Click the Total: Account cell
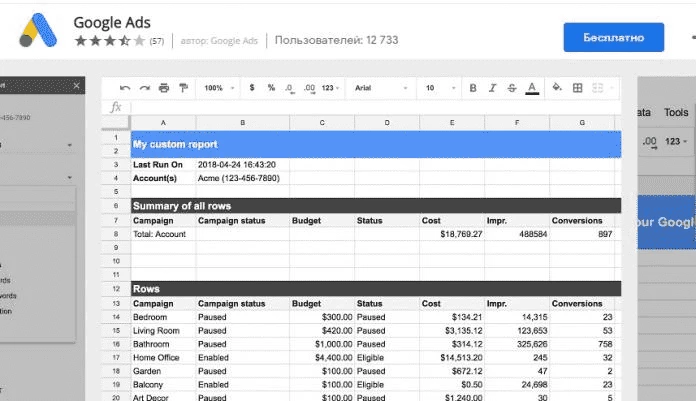 163,234
